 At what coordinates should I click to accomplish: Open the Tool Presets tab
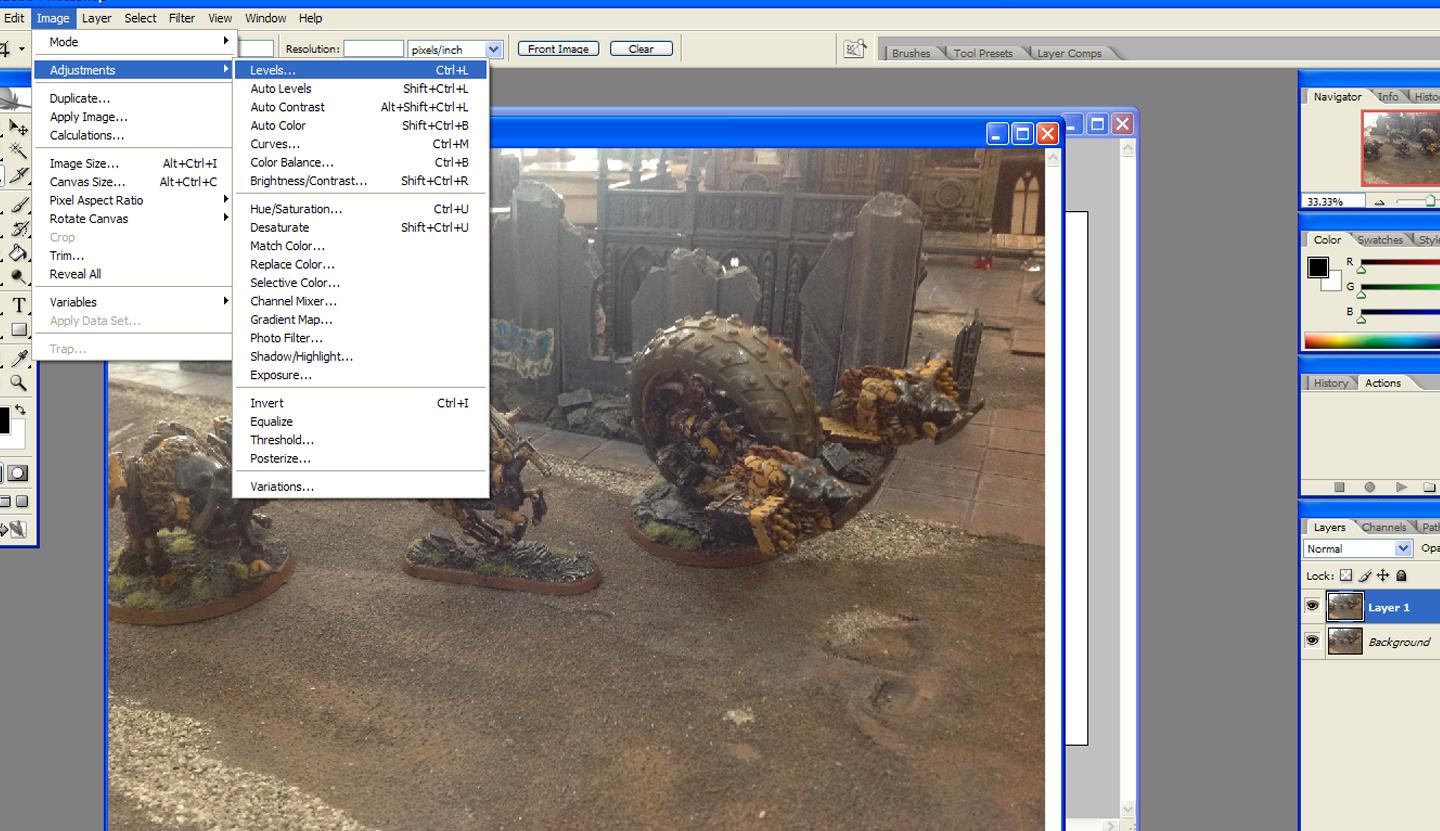coord(982,53)
